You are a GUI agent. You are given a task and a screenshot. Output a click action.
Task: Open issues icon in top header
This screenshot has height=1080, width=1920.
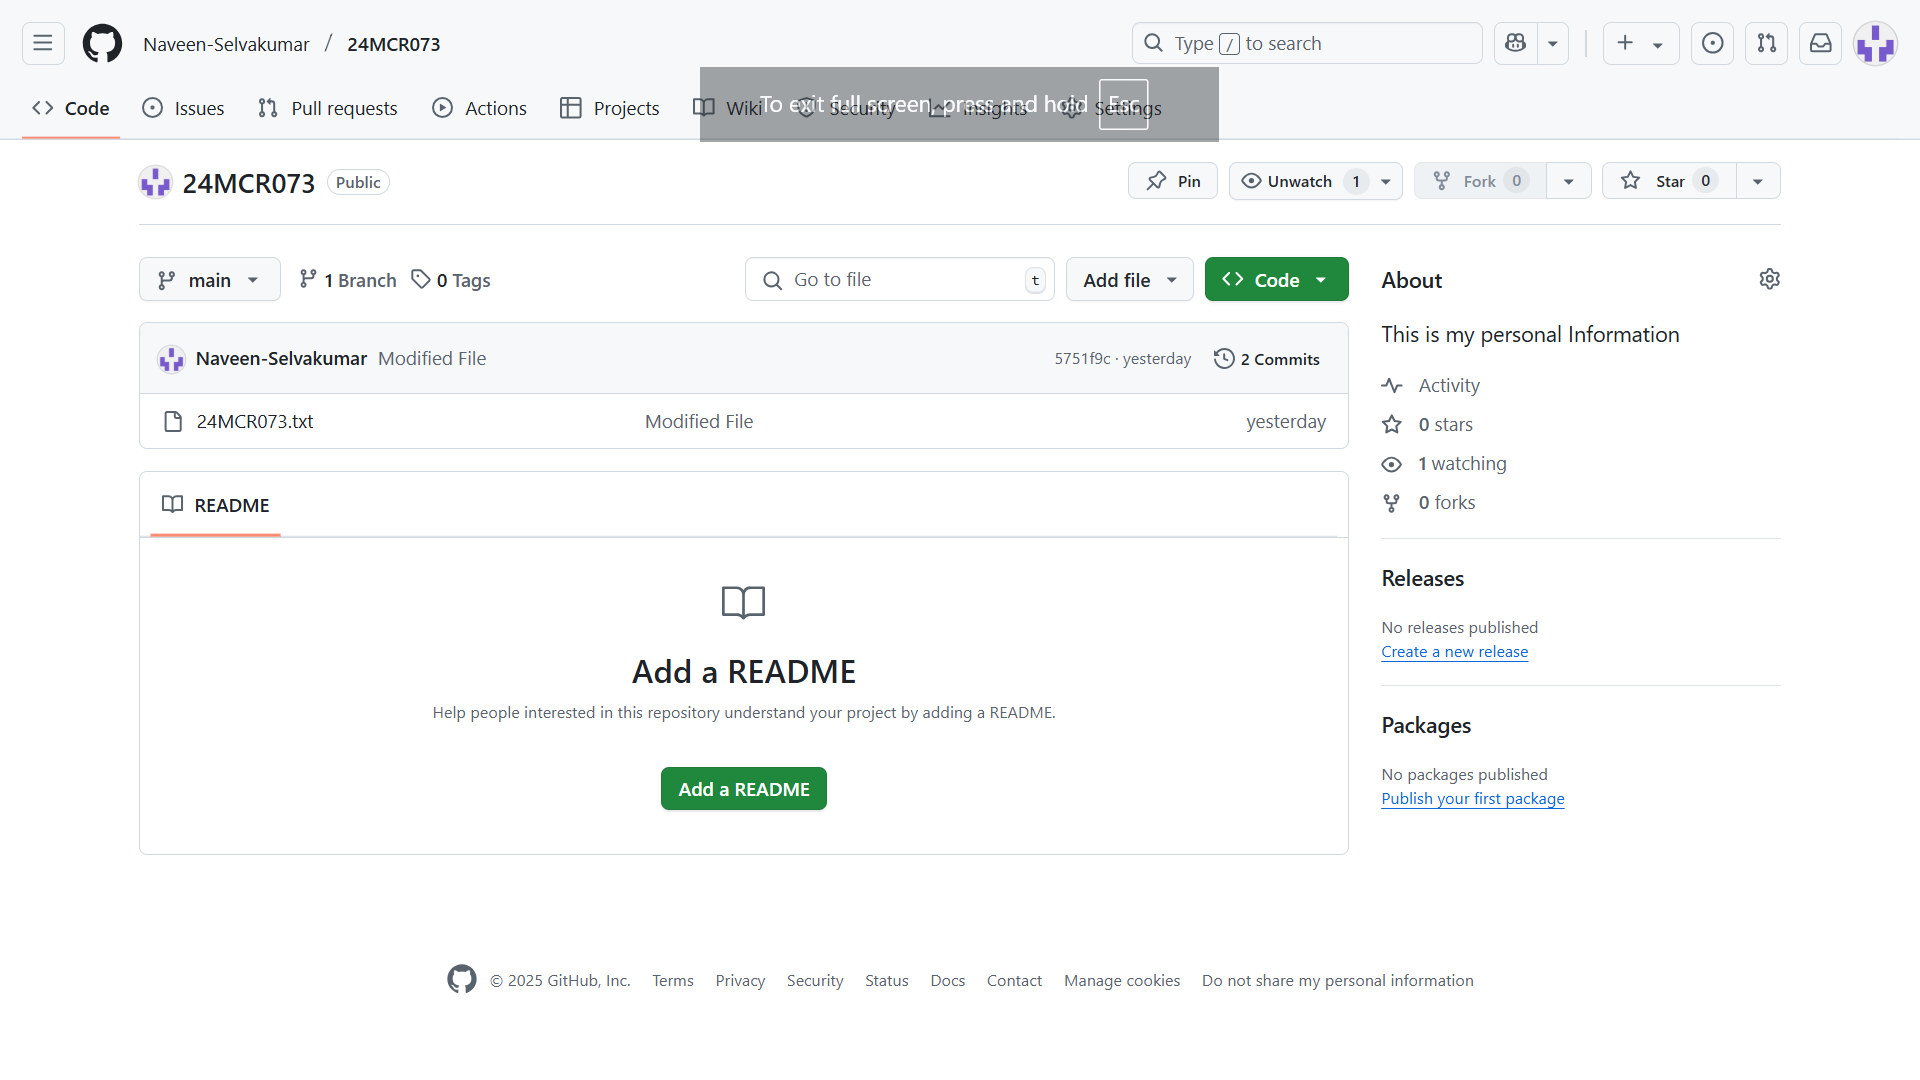click(x=1713, y=43)
